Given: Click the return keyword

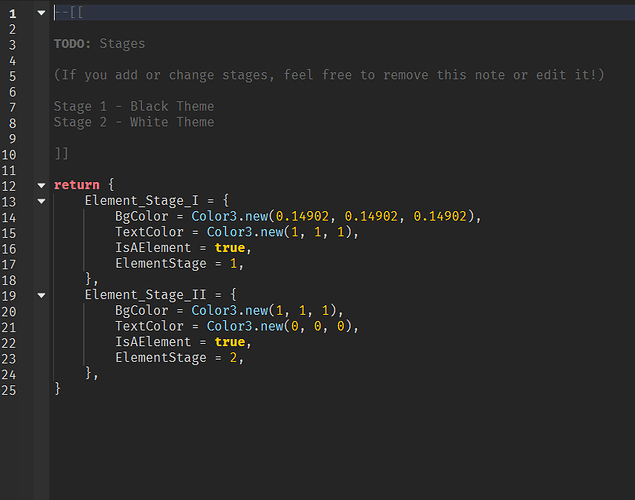Looking at the screenshot, I should 76,185.
